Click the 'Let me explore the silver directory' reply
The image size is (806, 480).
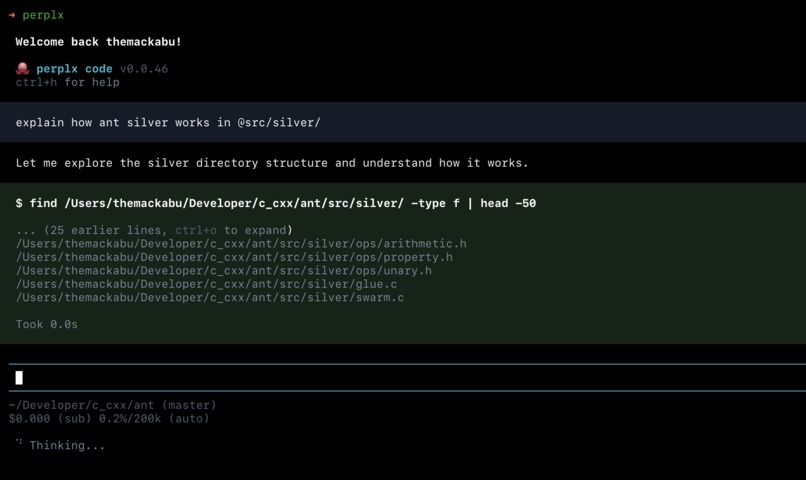(272, 163)
